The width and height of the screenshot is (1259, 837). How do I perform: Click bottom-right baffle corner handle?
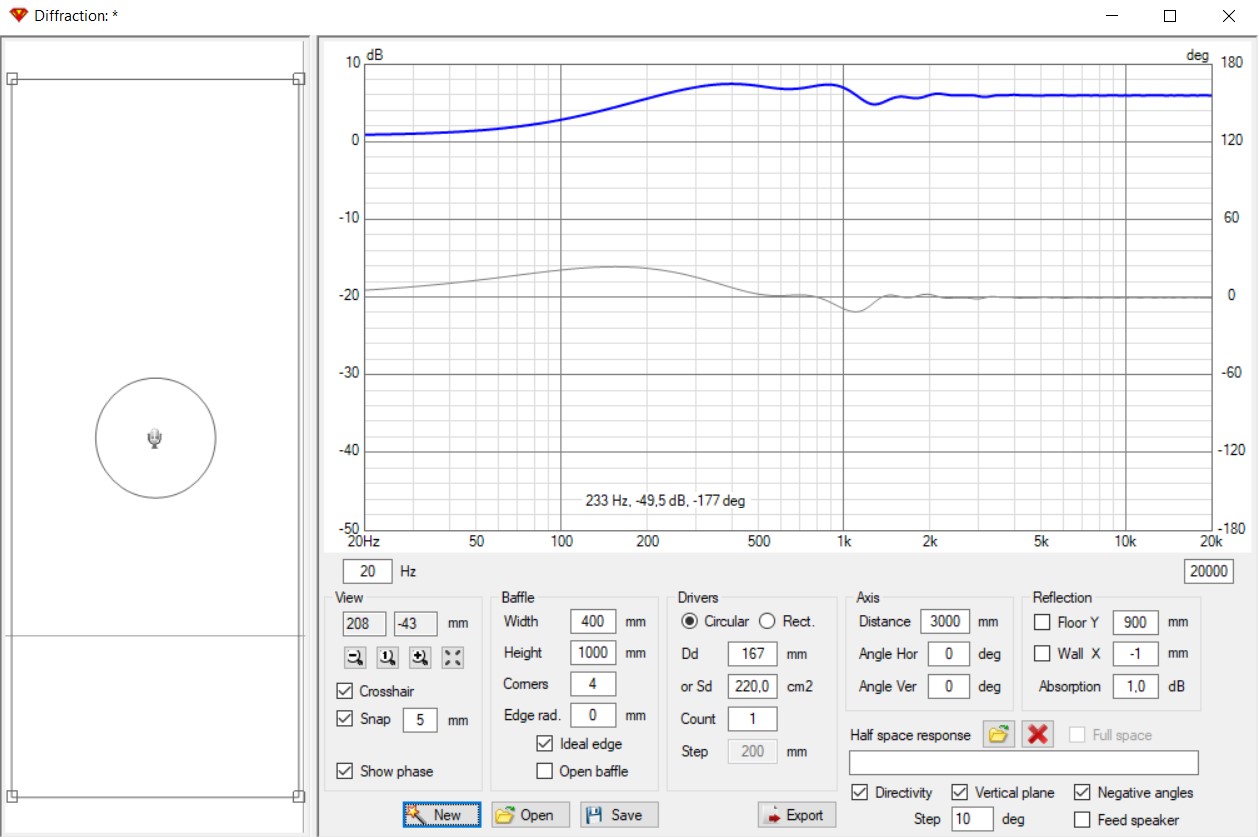click(x=298, y=796)
